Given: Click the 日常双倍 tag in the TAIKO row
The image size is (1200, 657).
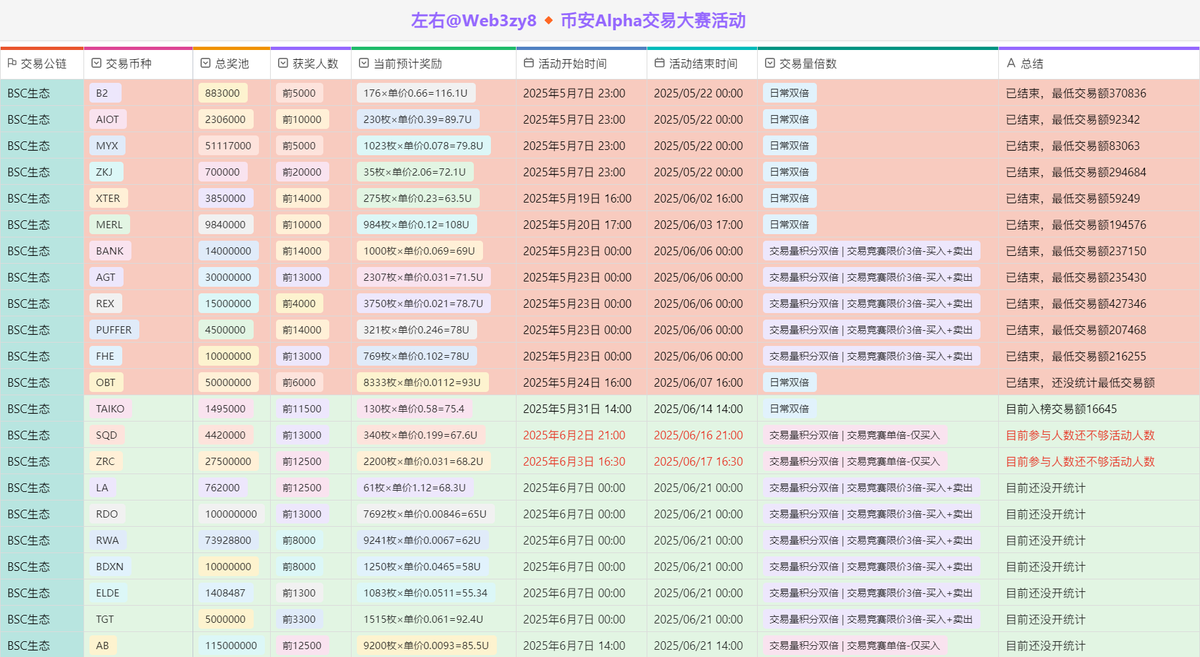Looking at the screenshot, I should [x=789, y=409].
